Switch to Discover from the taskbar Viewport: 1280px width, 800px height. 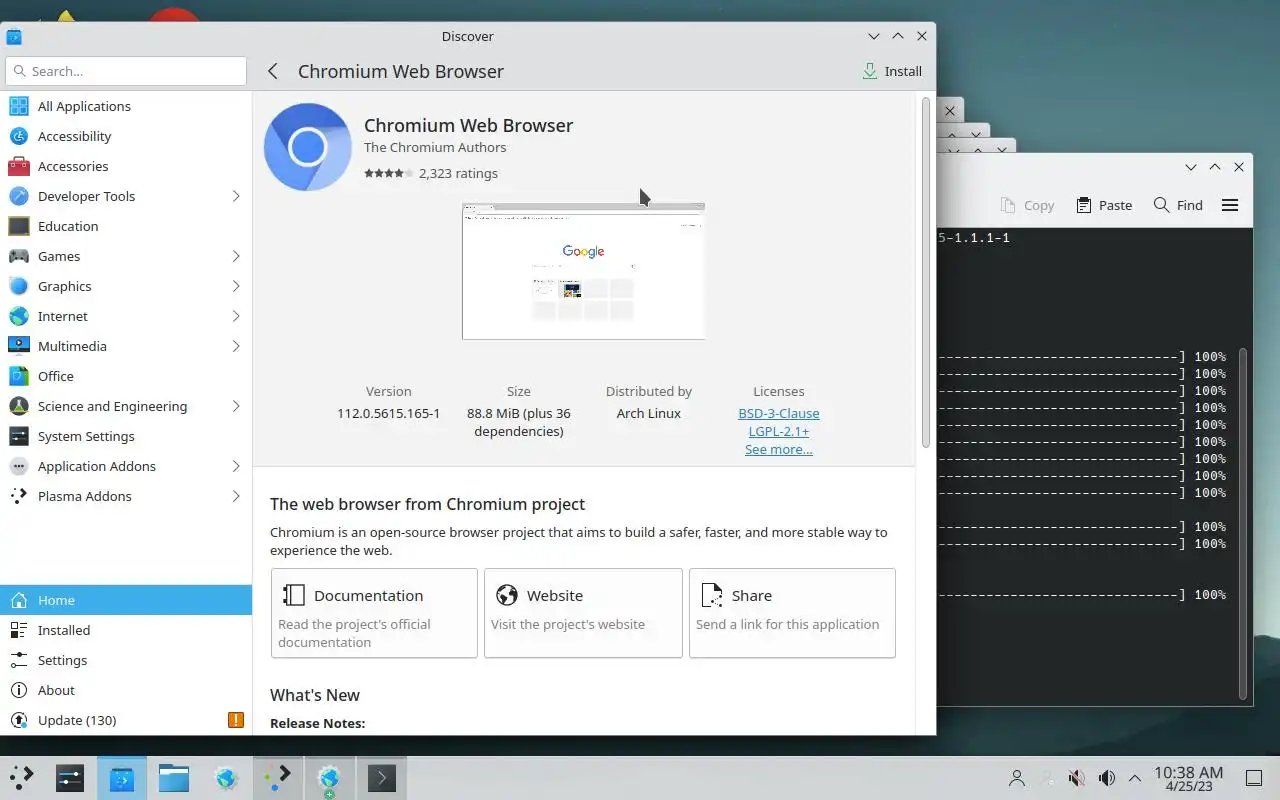(122, 777)
